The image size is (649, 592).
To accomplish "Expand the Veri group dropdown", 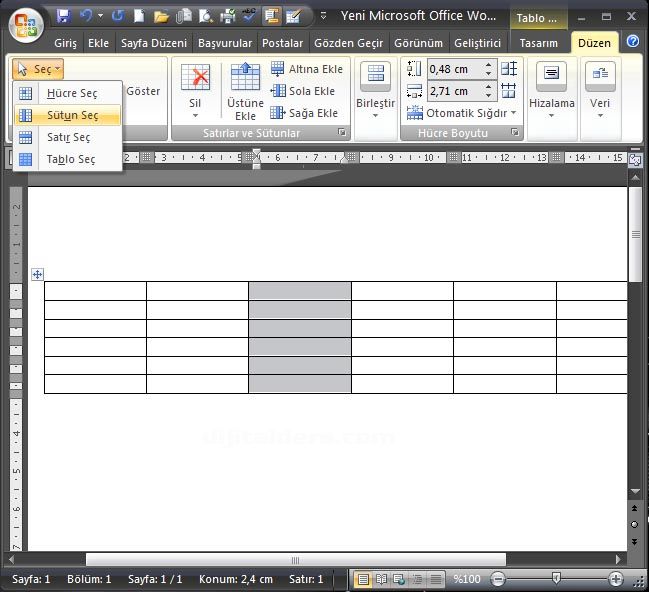I will pyautogui.click(x=600, y=90).
